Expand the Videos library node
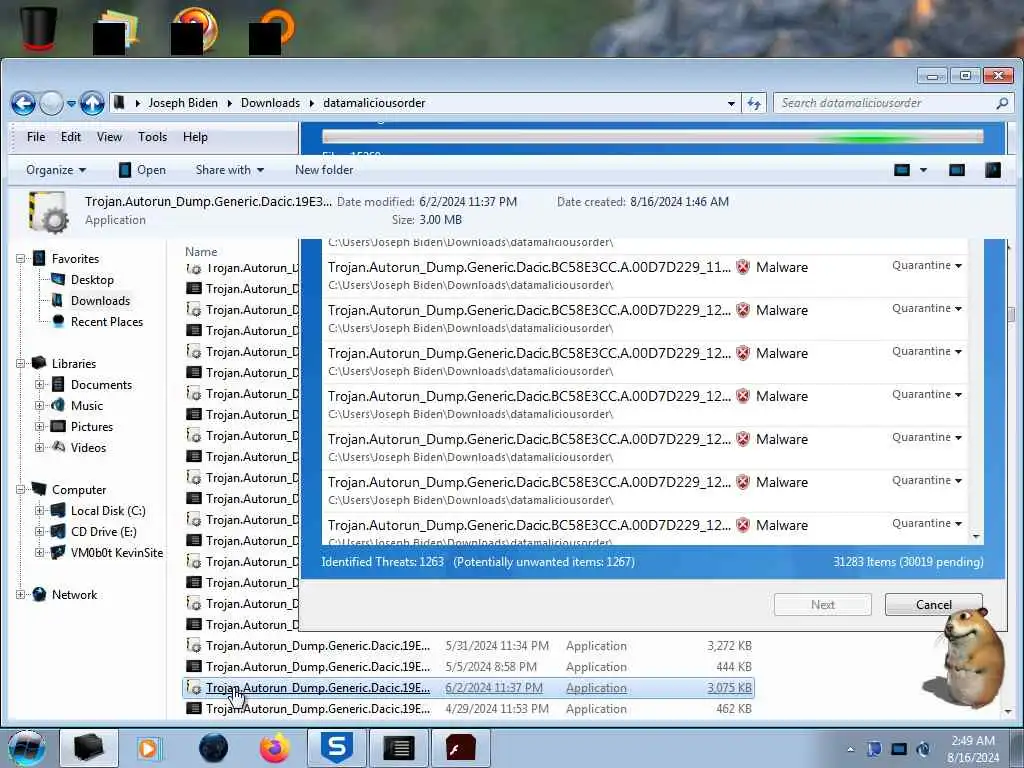The image size is (1024, 768). (x=39, y=447)
